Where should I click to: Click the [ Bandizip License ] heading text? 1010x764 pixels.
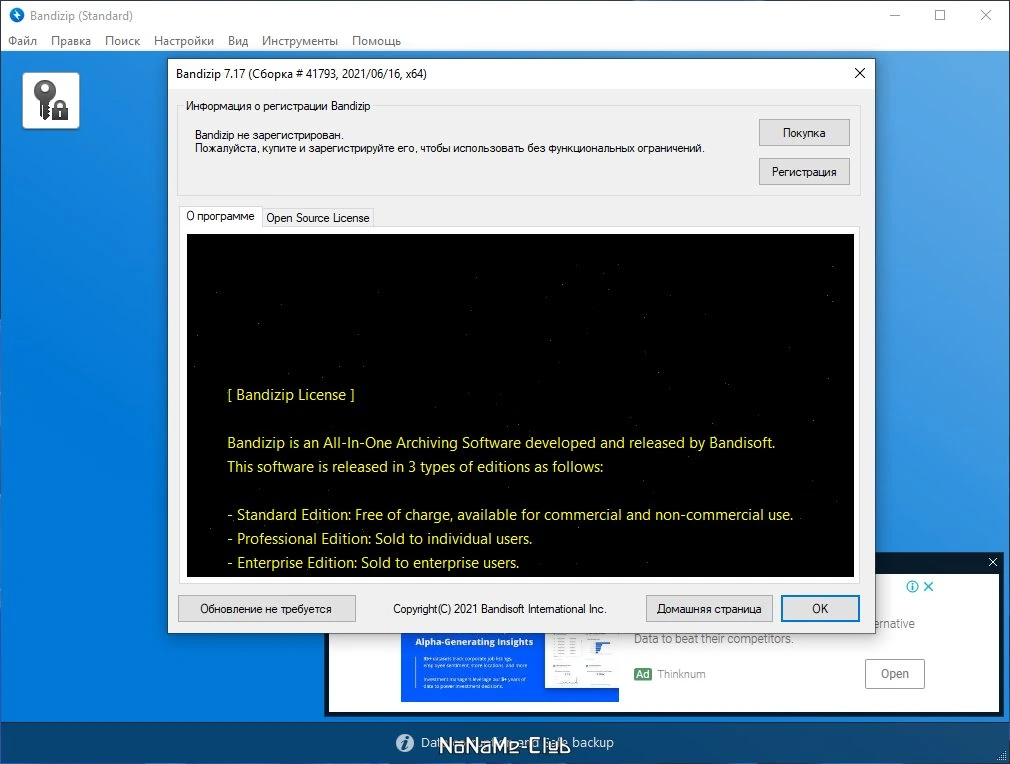291,395
